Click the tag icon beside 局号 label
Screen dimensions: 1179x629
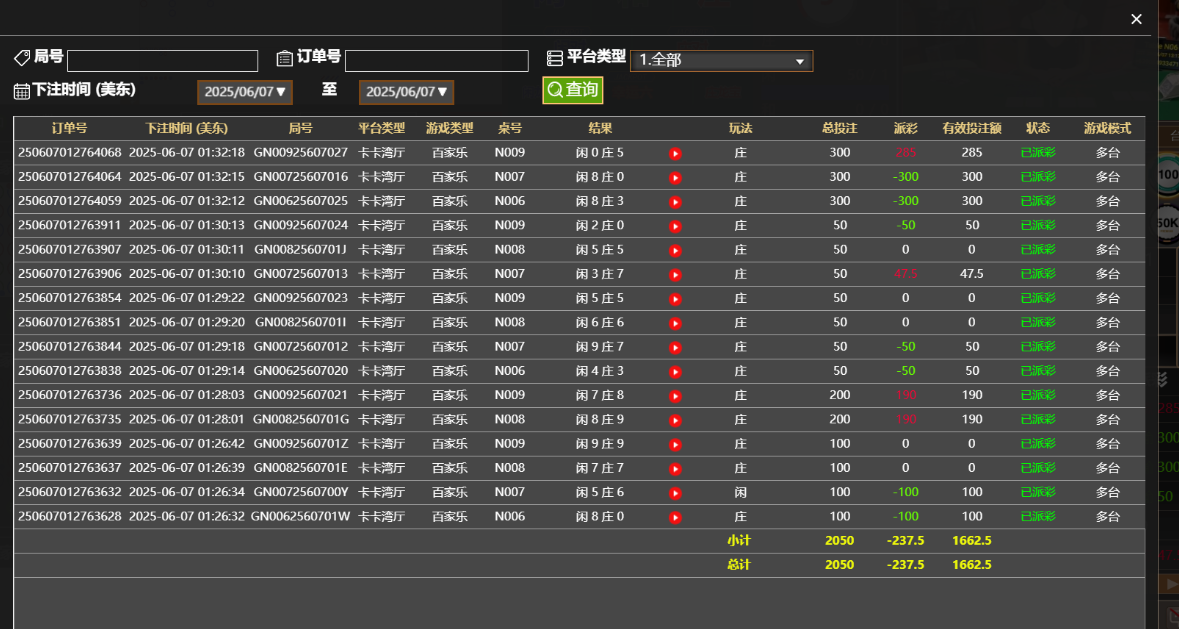(22, 57)
